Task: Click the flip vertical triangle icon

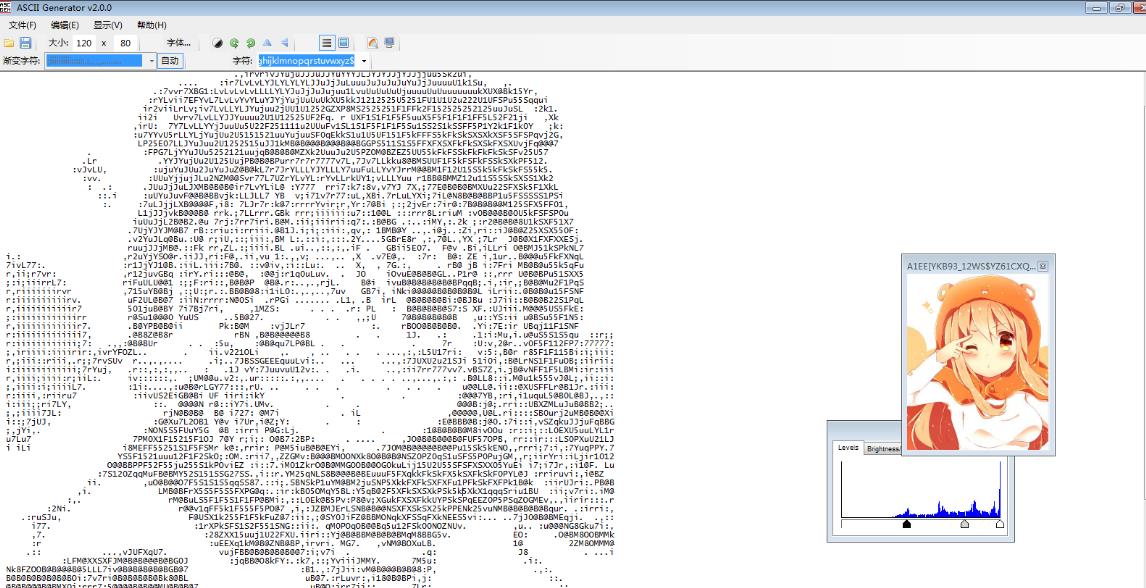Action: click(x=267, y=44)
